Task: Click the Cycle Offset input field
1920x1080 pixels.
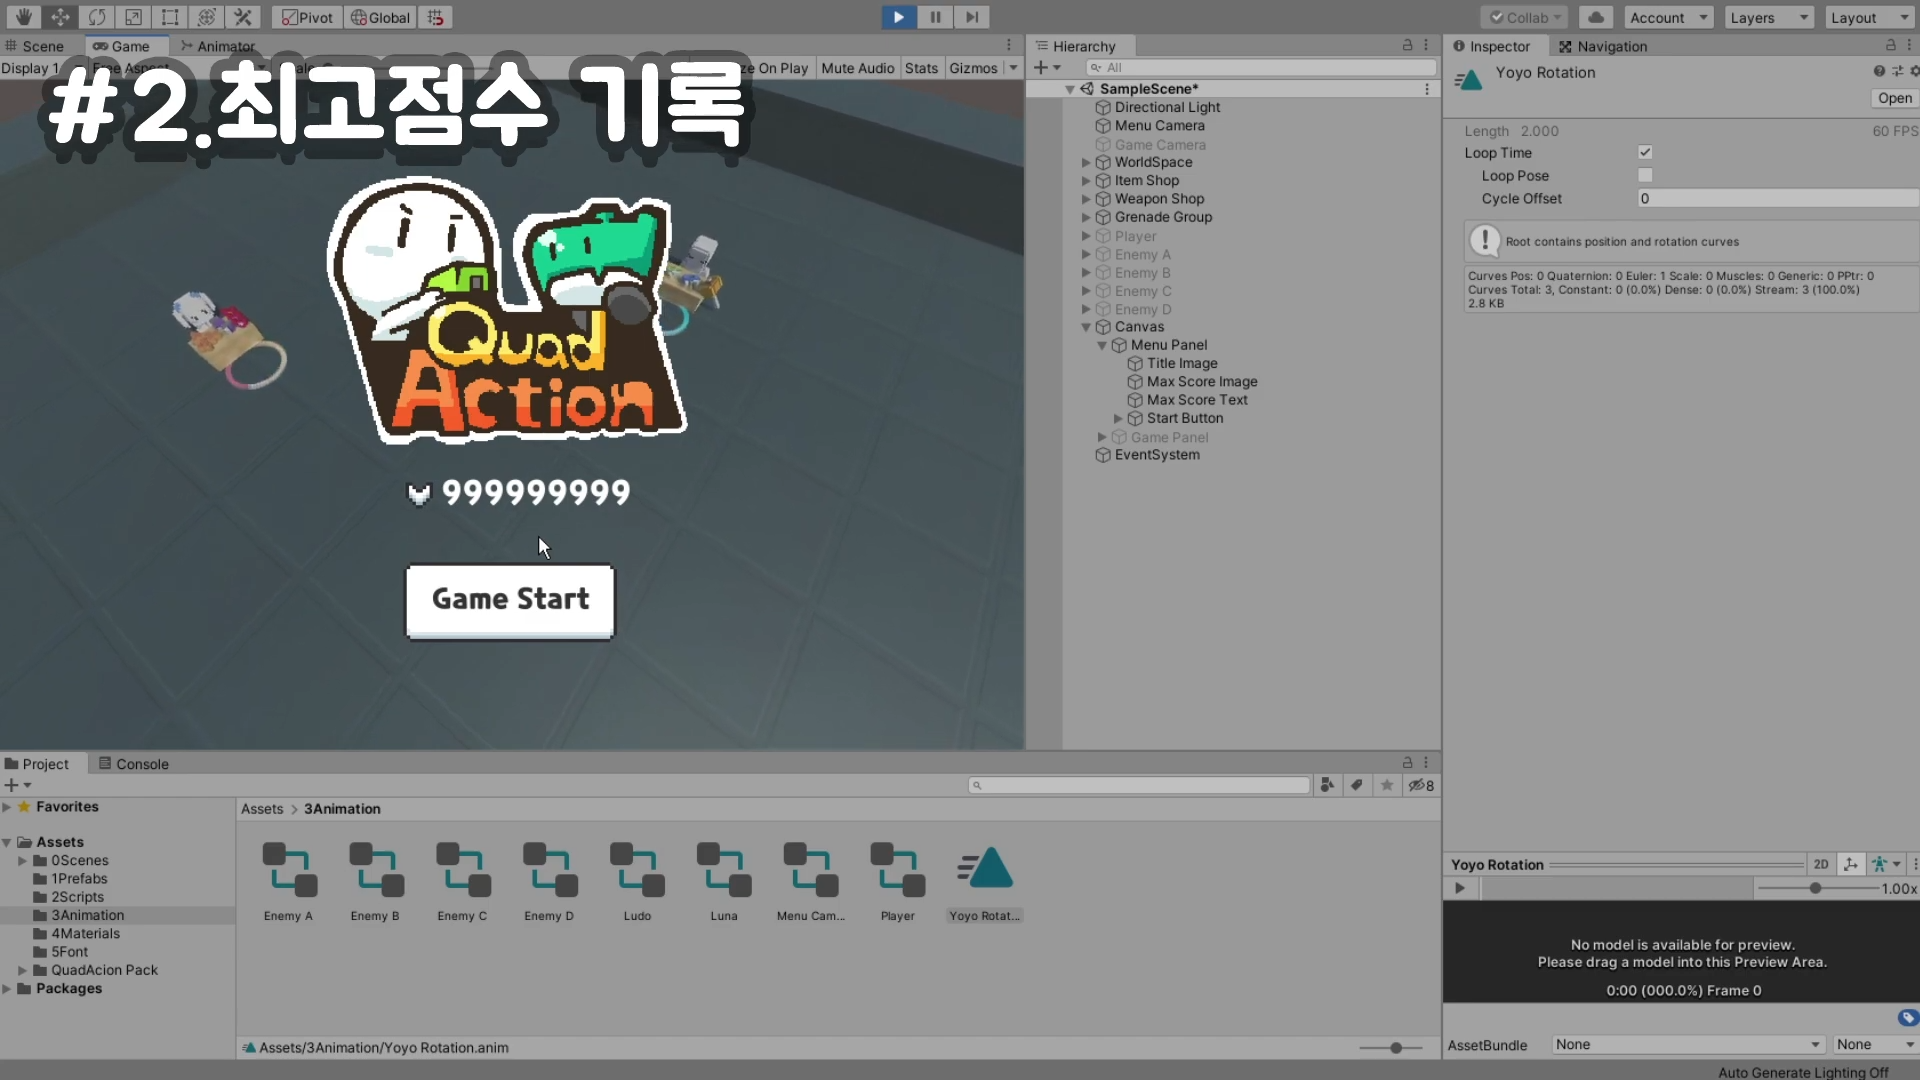Action: click(x=1778, y=198)
